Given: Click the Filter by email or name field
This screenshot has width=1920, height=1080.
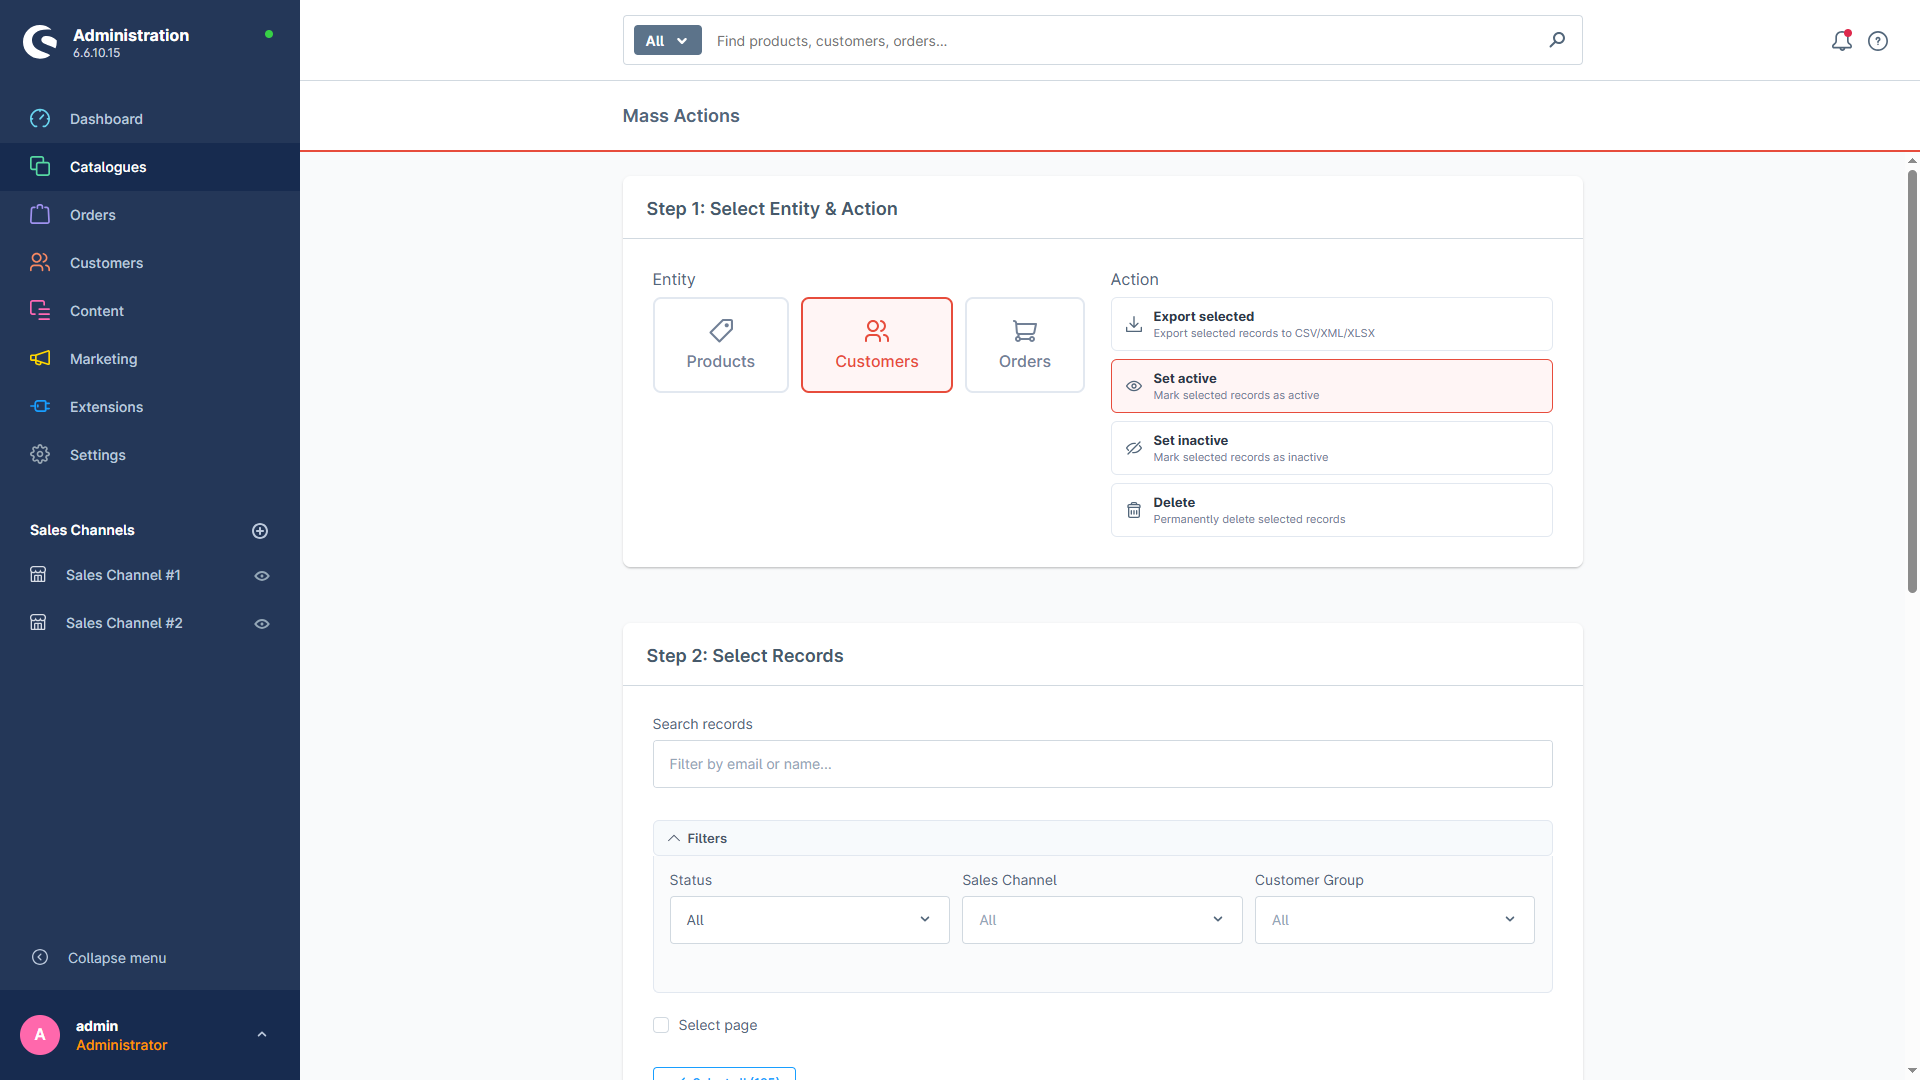Looking at the screenshot, I should tap(1102, 764).
